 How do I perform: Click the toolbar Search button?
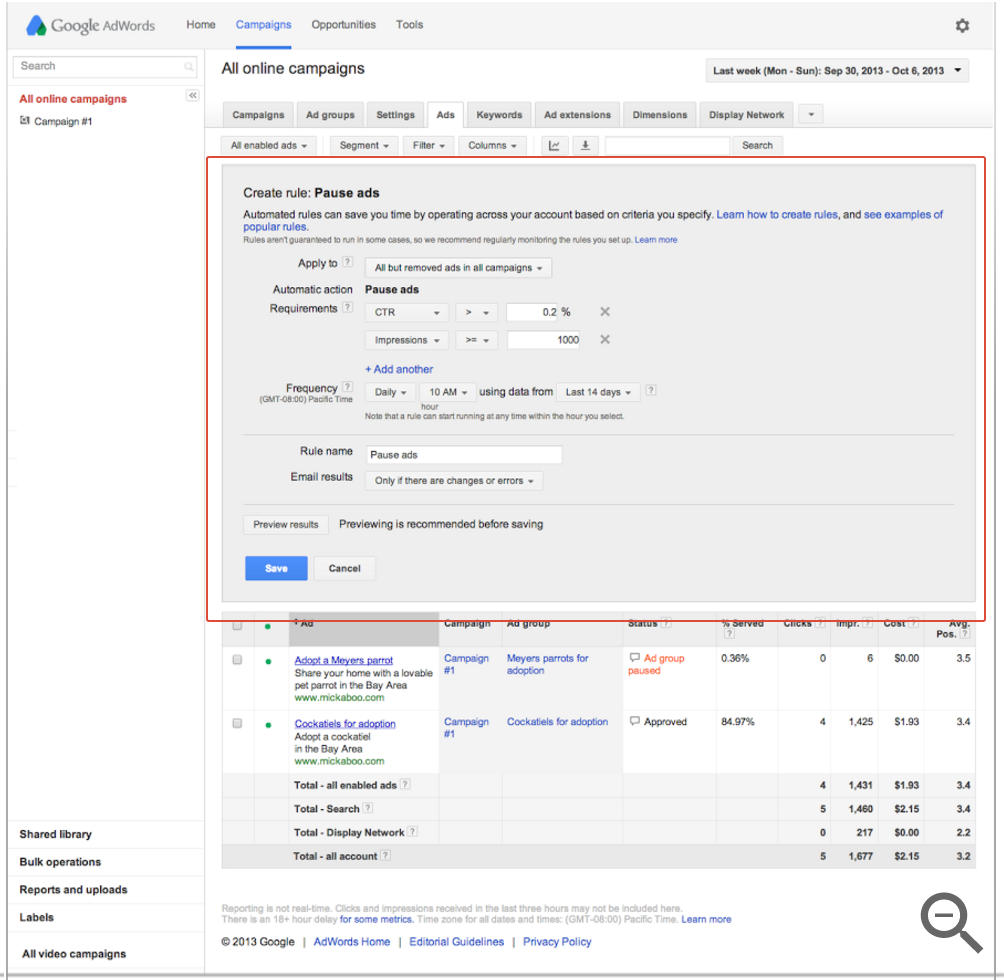(757, 145)
